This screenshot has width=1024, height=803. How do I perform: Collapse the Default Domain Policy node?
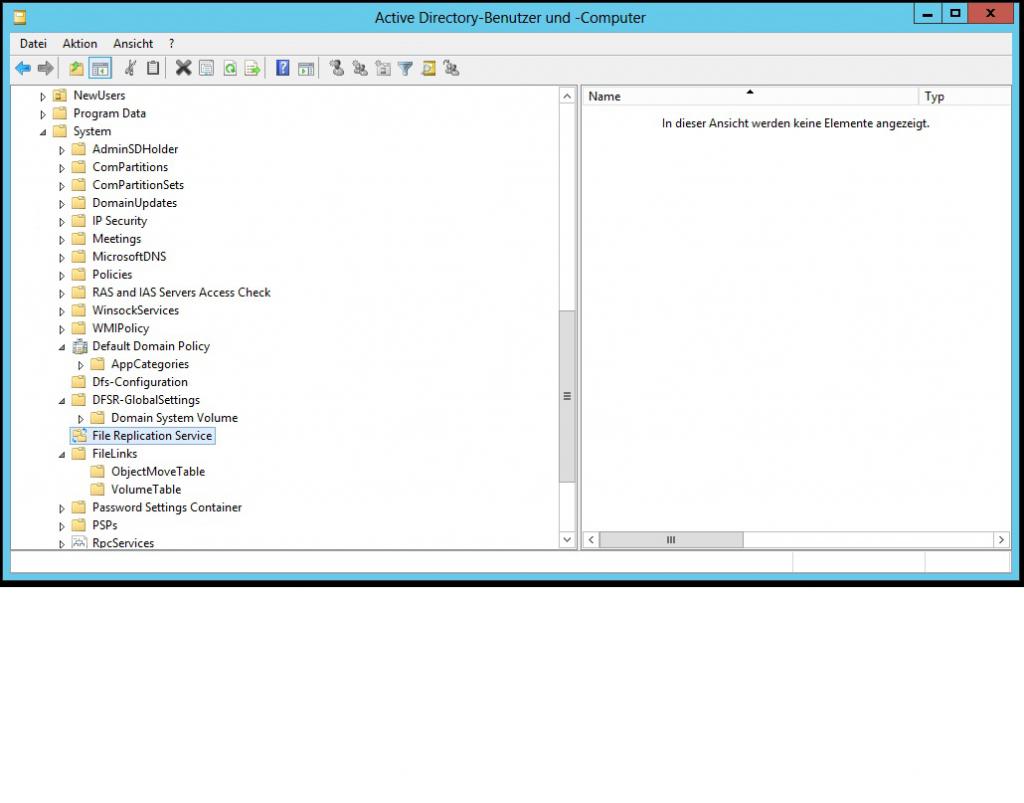click(62, 347)
